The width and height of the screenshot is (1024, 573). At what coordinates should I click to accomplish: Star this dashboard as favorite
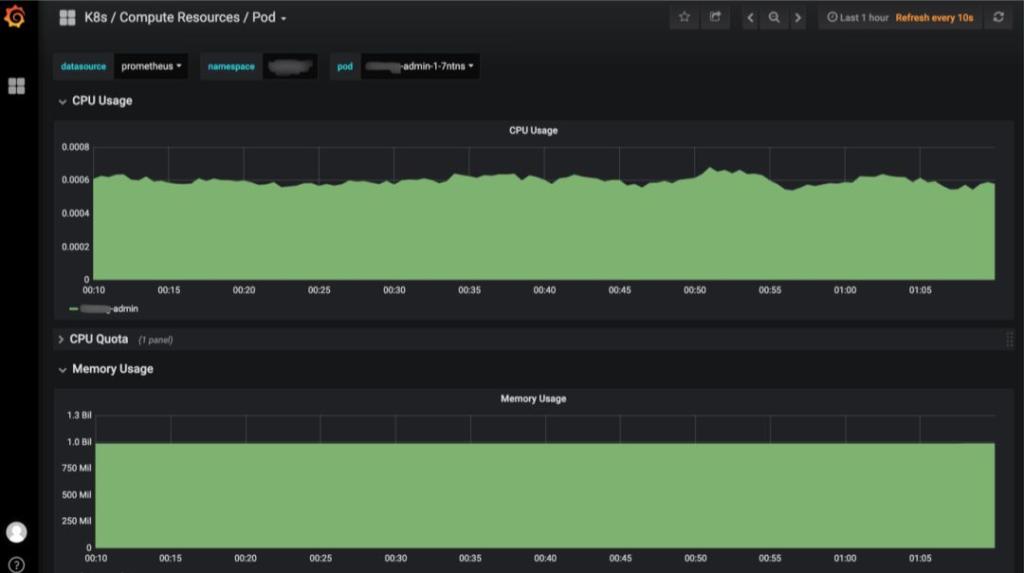(x=684, y=17)
